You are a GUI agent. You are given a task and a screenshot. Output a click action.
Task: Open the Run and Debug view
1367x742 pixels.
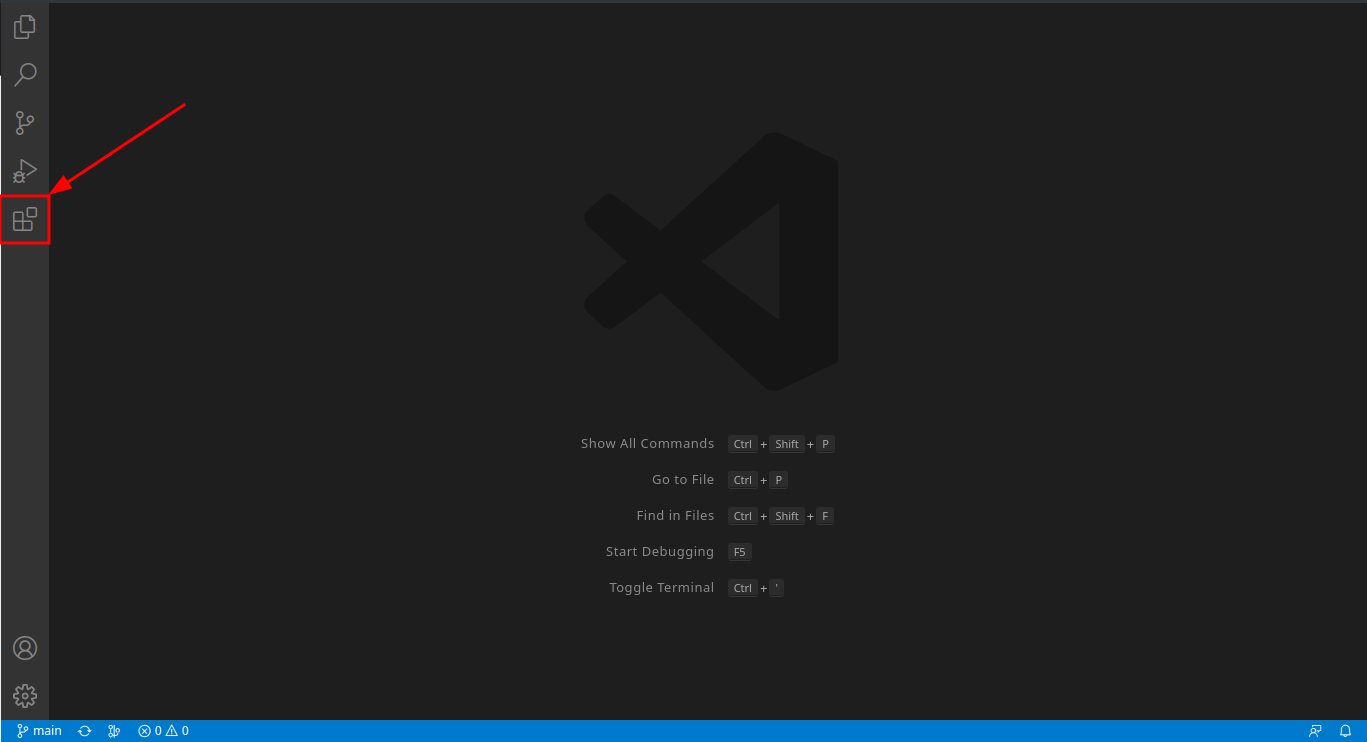(x=25, y=171)
